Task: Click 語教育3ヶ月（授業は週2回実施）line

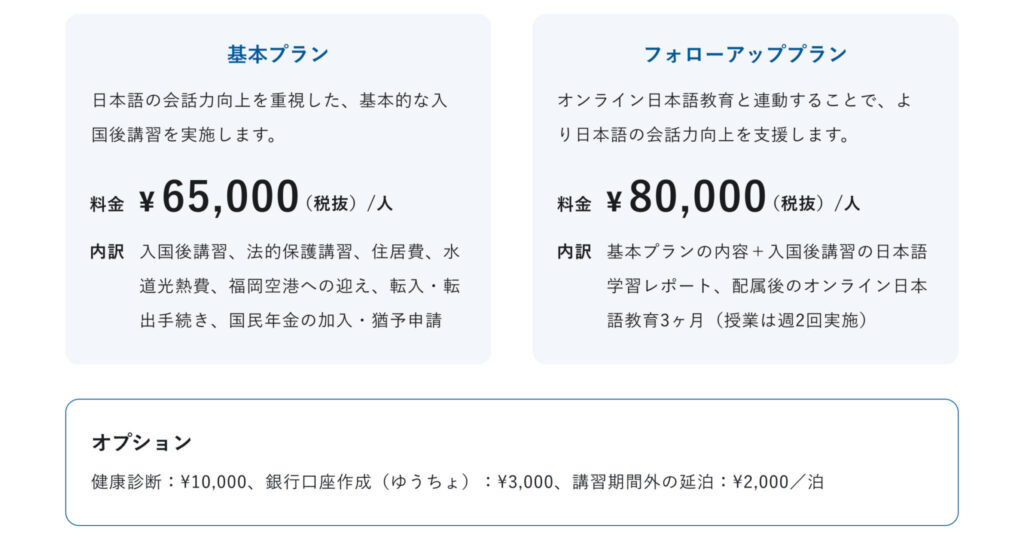Action: coord(737,321)
